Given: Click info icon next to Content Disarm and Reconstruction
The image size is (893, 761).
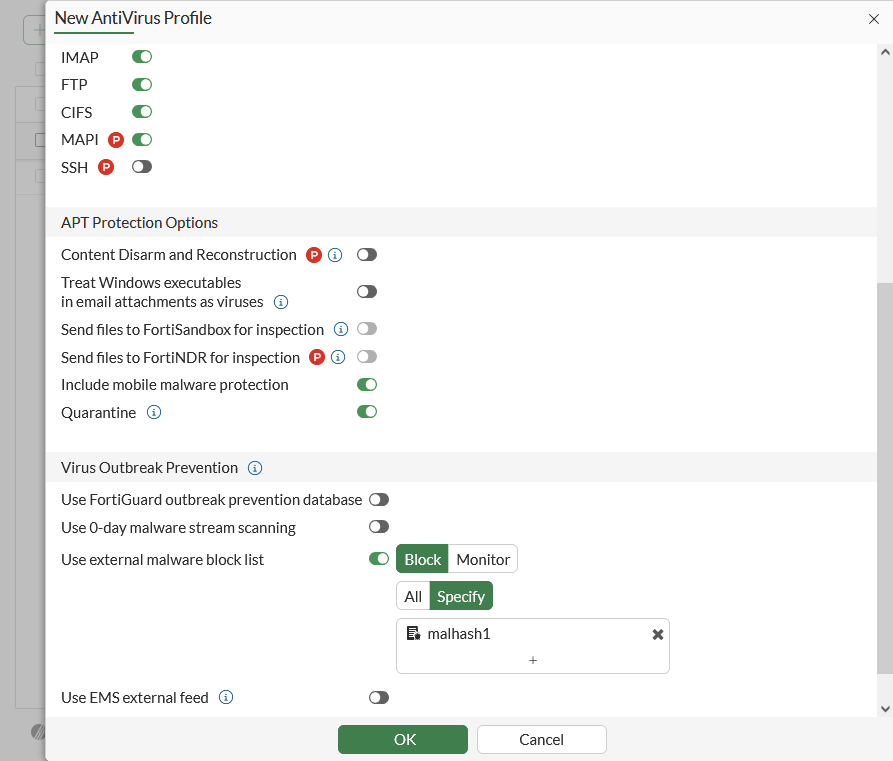Looking at the screenshot, I should (335, 255).
